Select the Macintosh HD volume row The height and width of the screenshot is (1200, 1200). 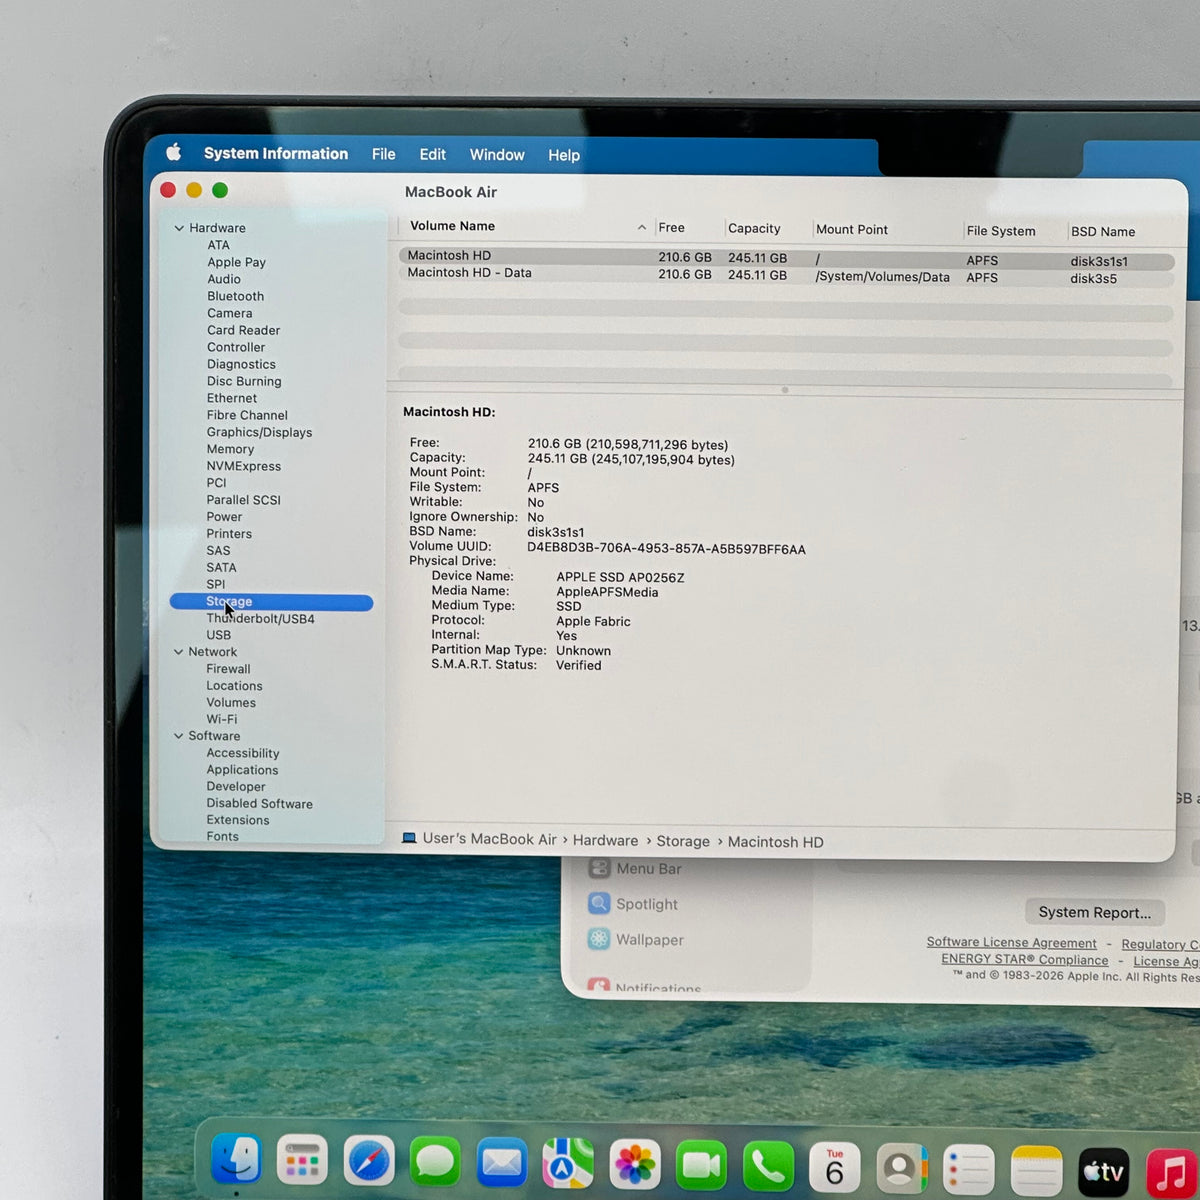click(786, 258)
